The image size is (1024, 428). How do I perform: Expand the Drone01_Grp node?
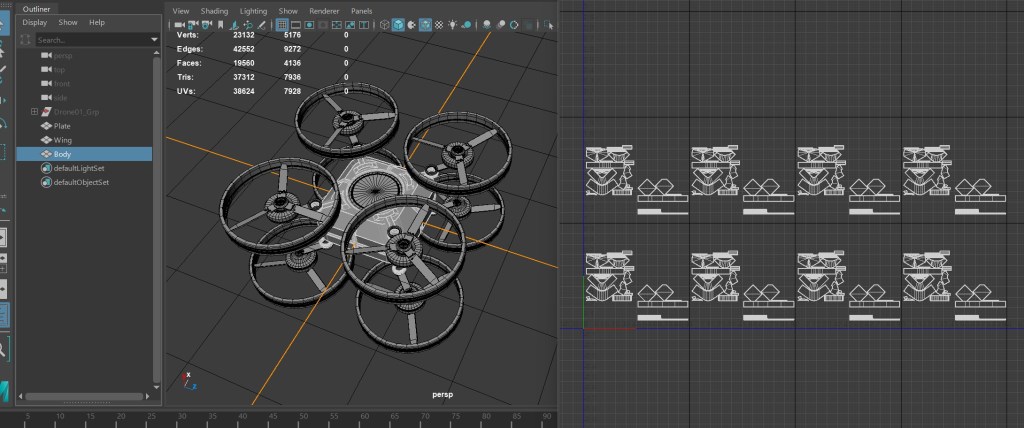tap(35, 112)
